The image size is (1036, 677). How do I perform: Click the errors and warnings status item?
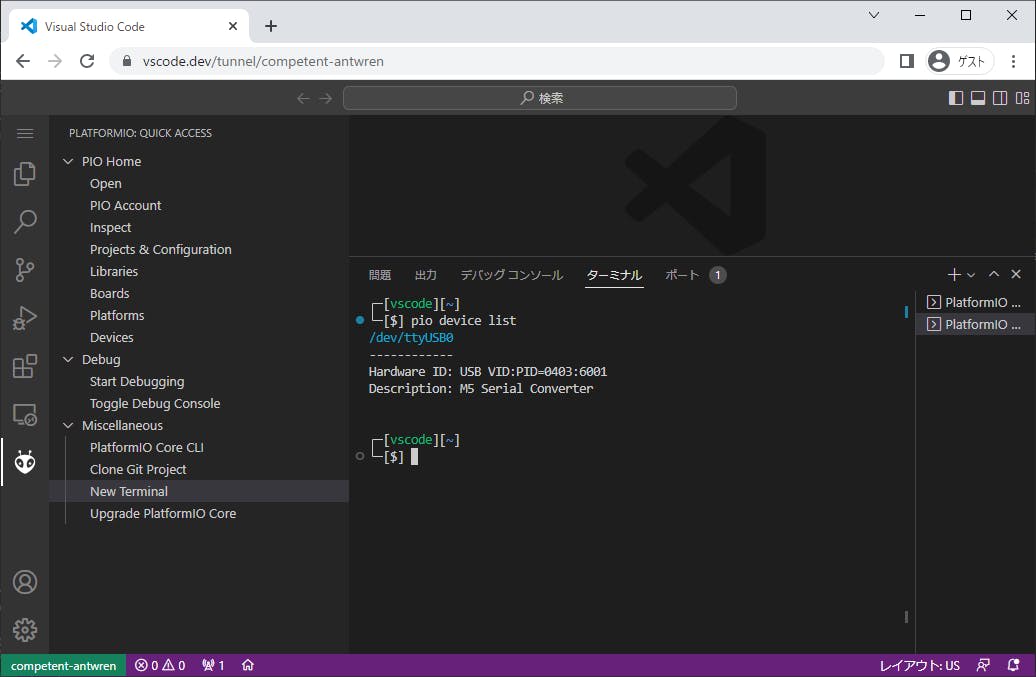160,665
